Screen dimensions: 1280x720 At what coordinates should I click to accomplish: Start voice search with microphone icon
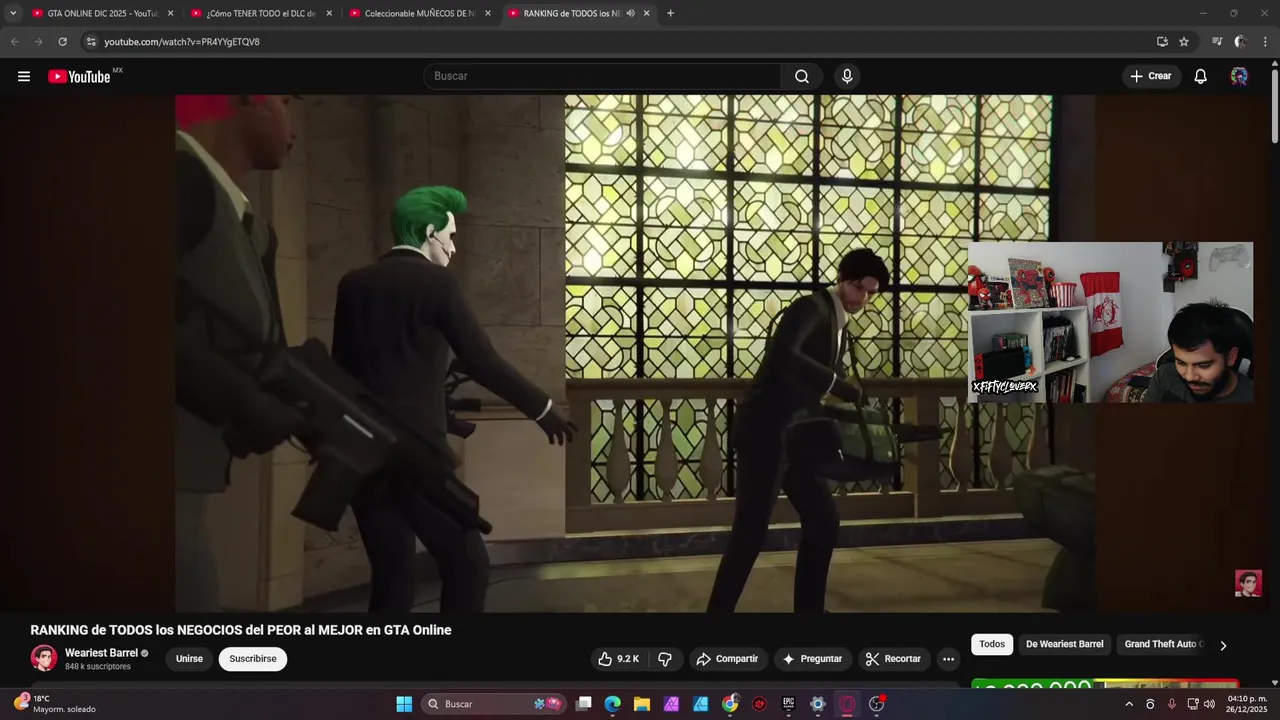coord(847,76)
